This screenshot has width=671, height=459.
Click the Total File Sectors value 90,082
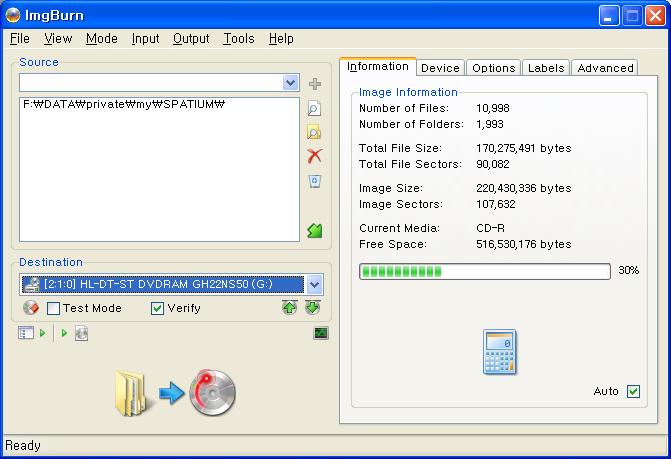[x=493, y=164]
